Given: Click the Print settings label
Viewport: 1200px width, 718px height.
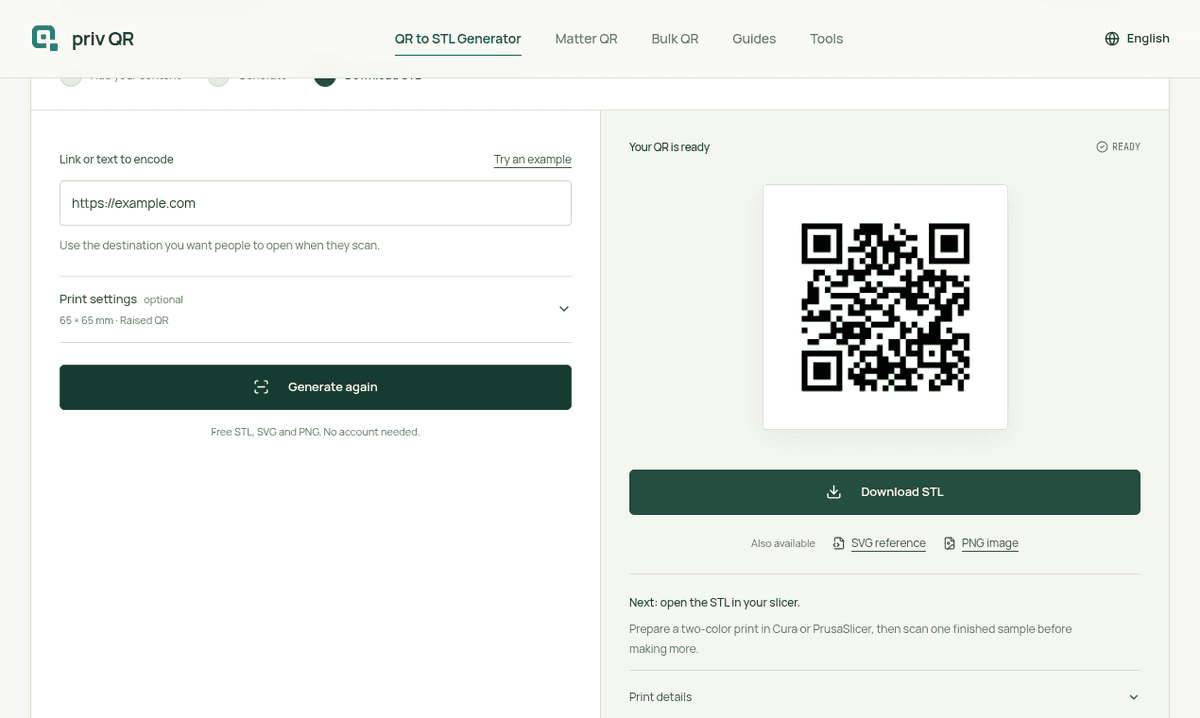Looking at the screenshot, I should [x=98, y=299].
